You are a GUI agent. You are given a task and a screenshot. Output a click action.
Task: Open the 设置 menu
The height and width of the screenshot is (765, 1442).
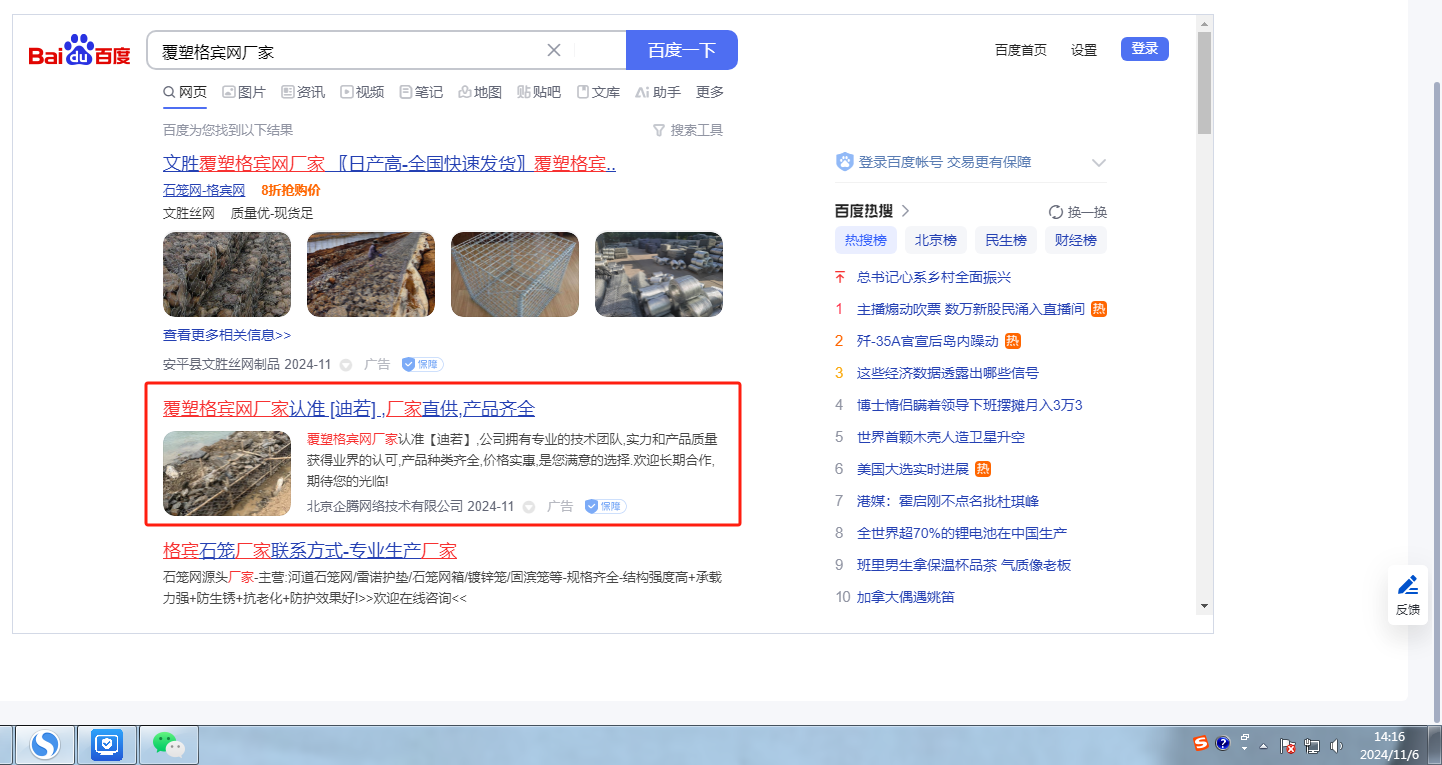1084,50
